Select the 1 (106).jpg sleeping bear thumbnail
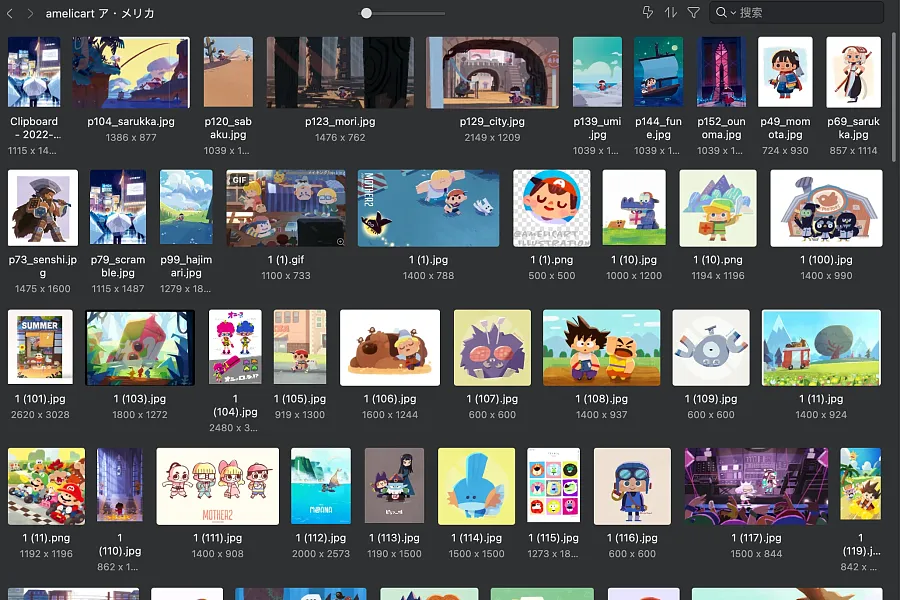This screenshot has width=900, height=600. [390, 347]
